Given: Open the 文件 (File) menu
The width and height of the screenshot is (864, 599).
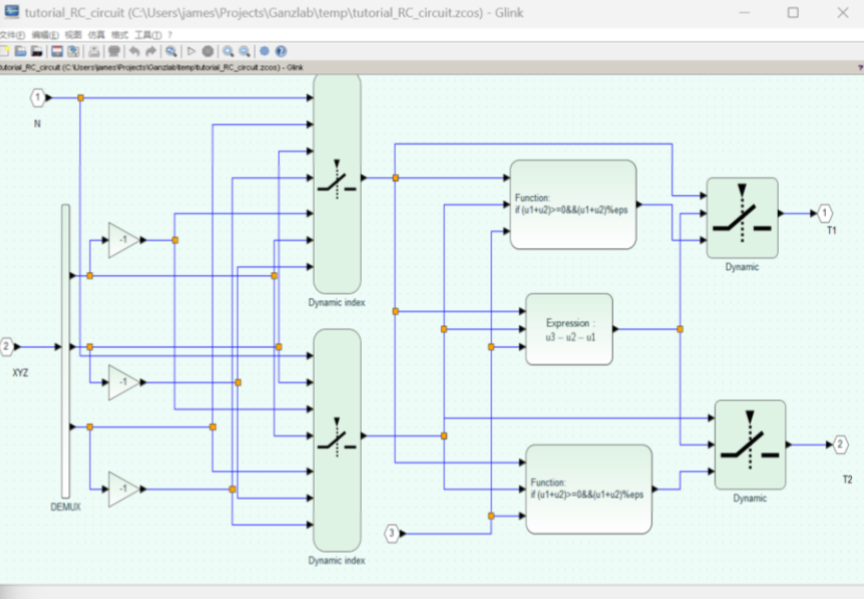Looking at the screenshot, I should 12,35.
